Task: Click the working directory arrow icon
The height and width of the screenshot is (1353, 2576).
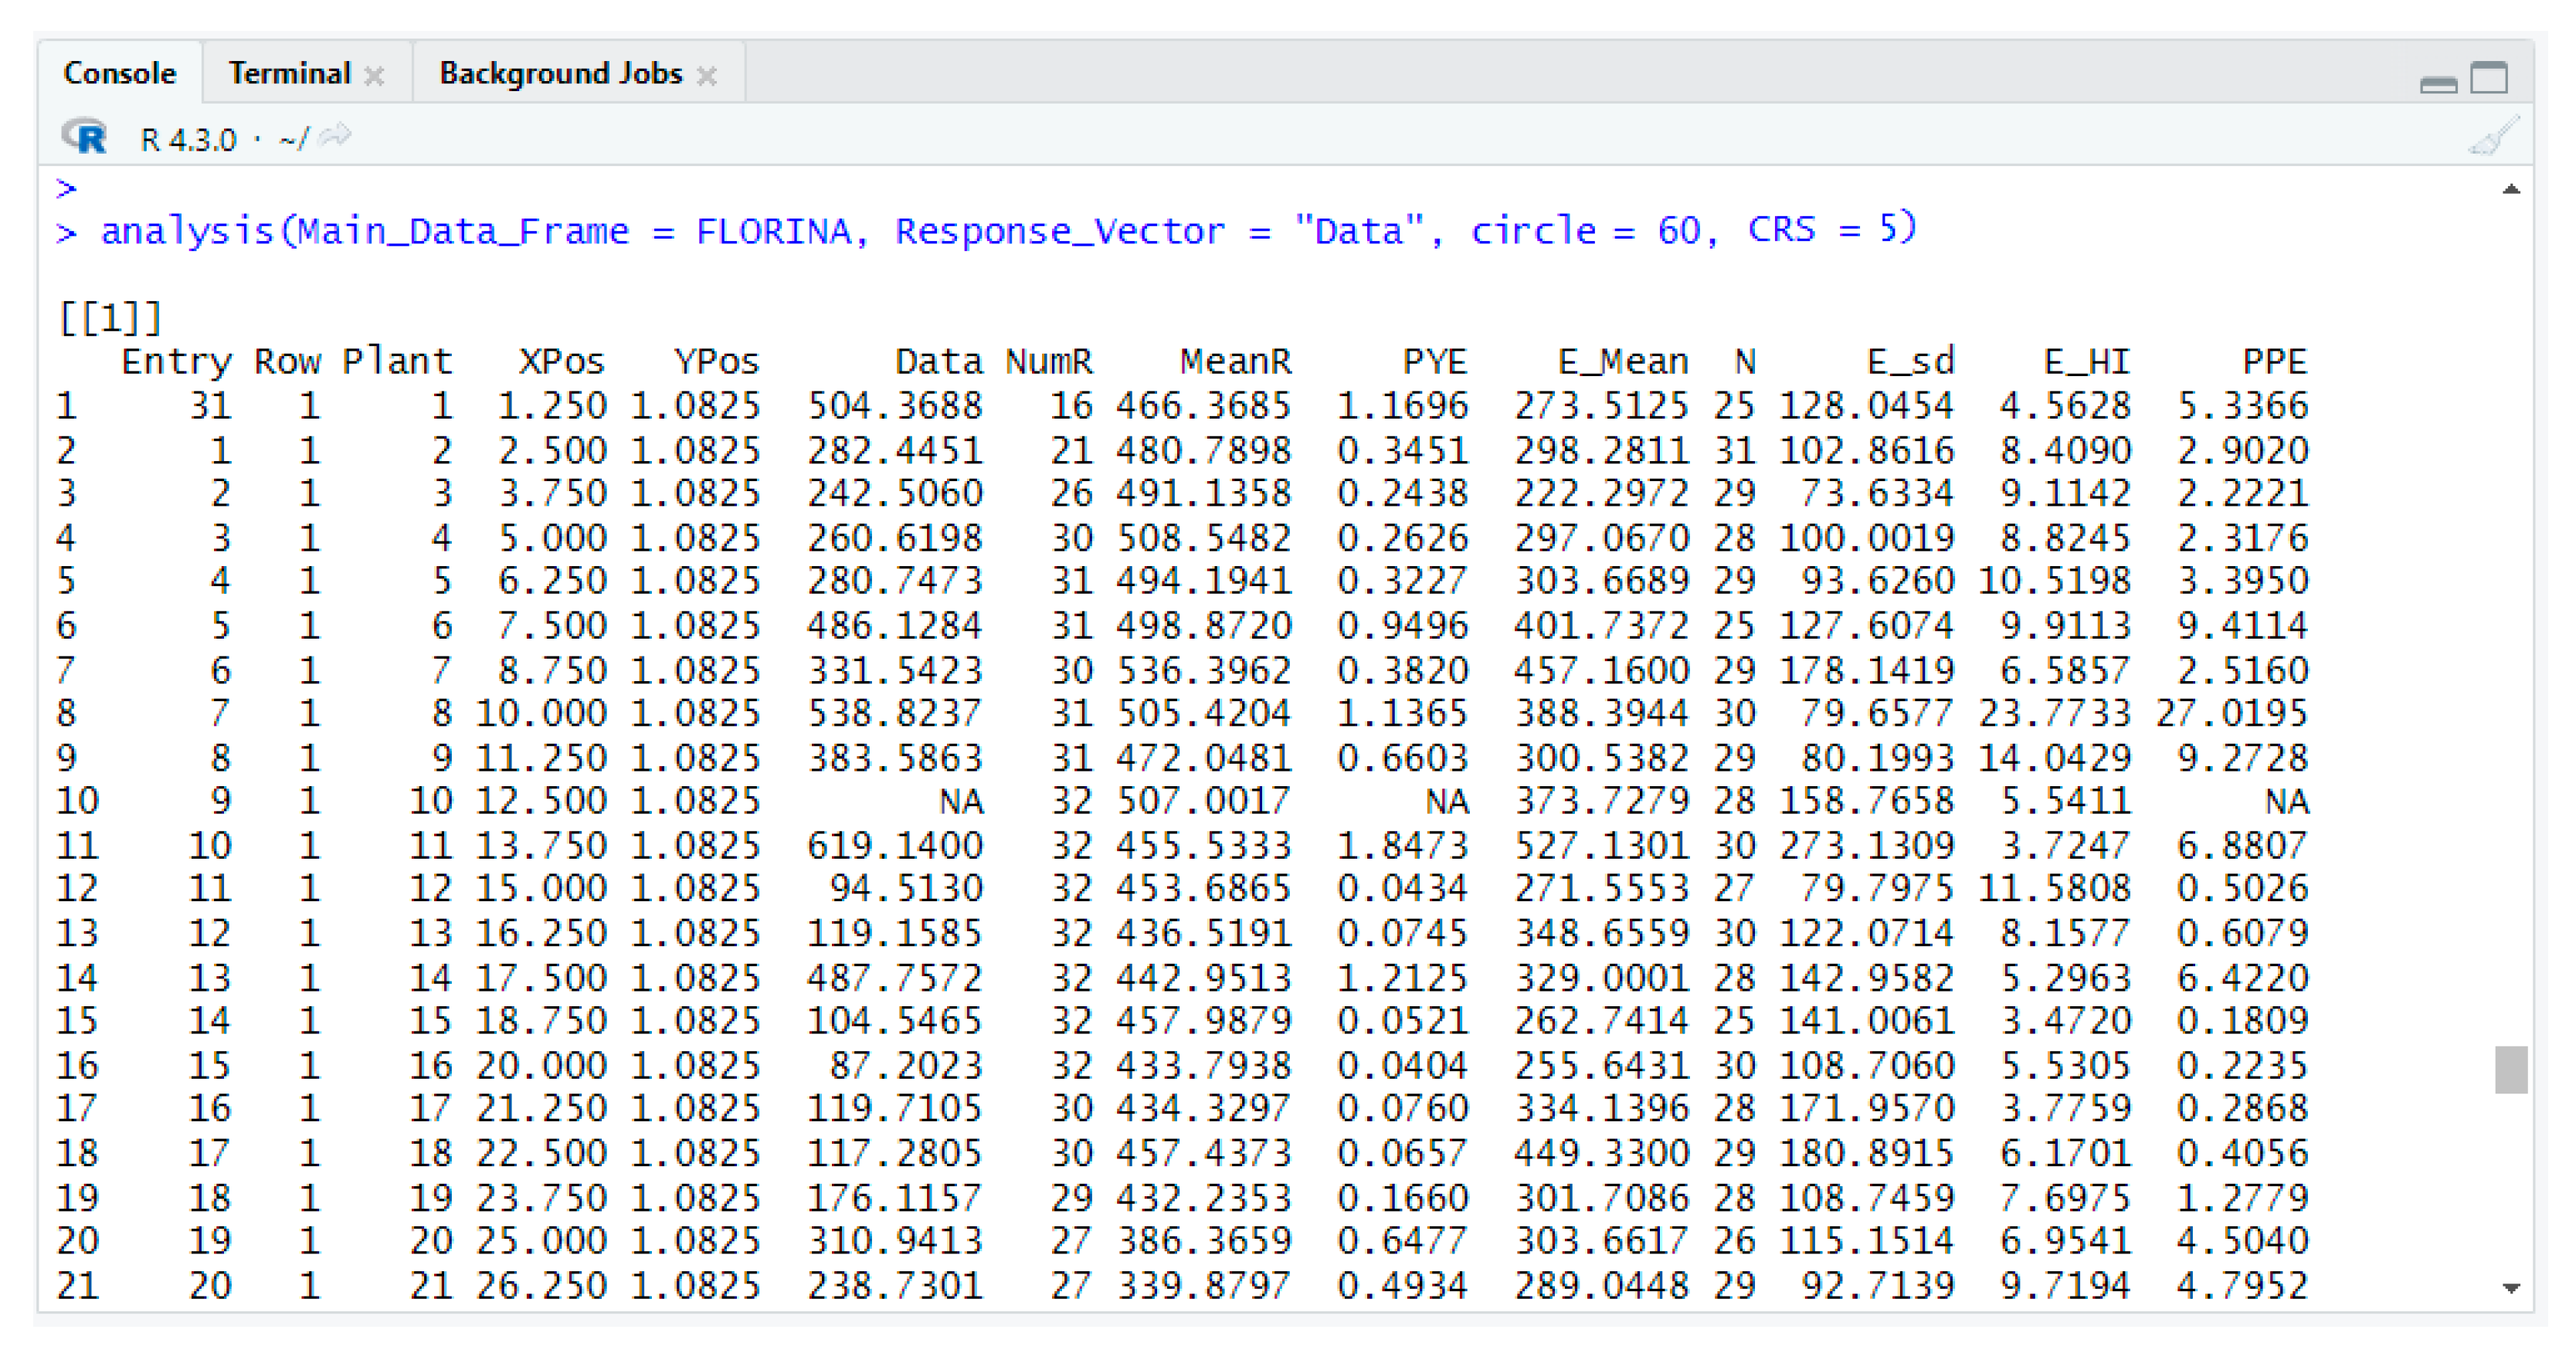Action: click(335, 136)
